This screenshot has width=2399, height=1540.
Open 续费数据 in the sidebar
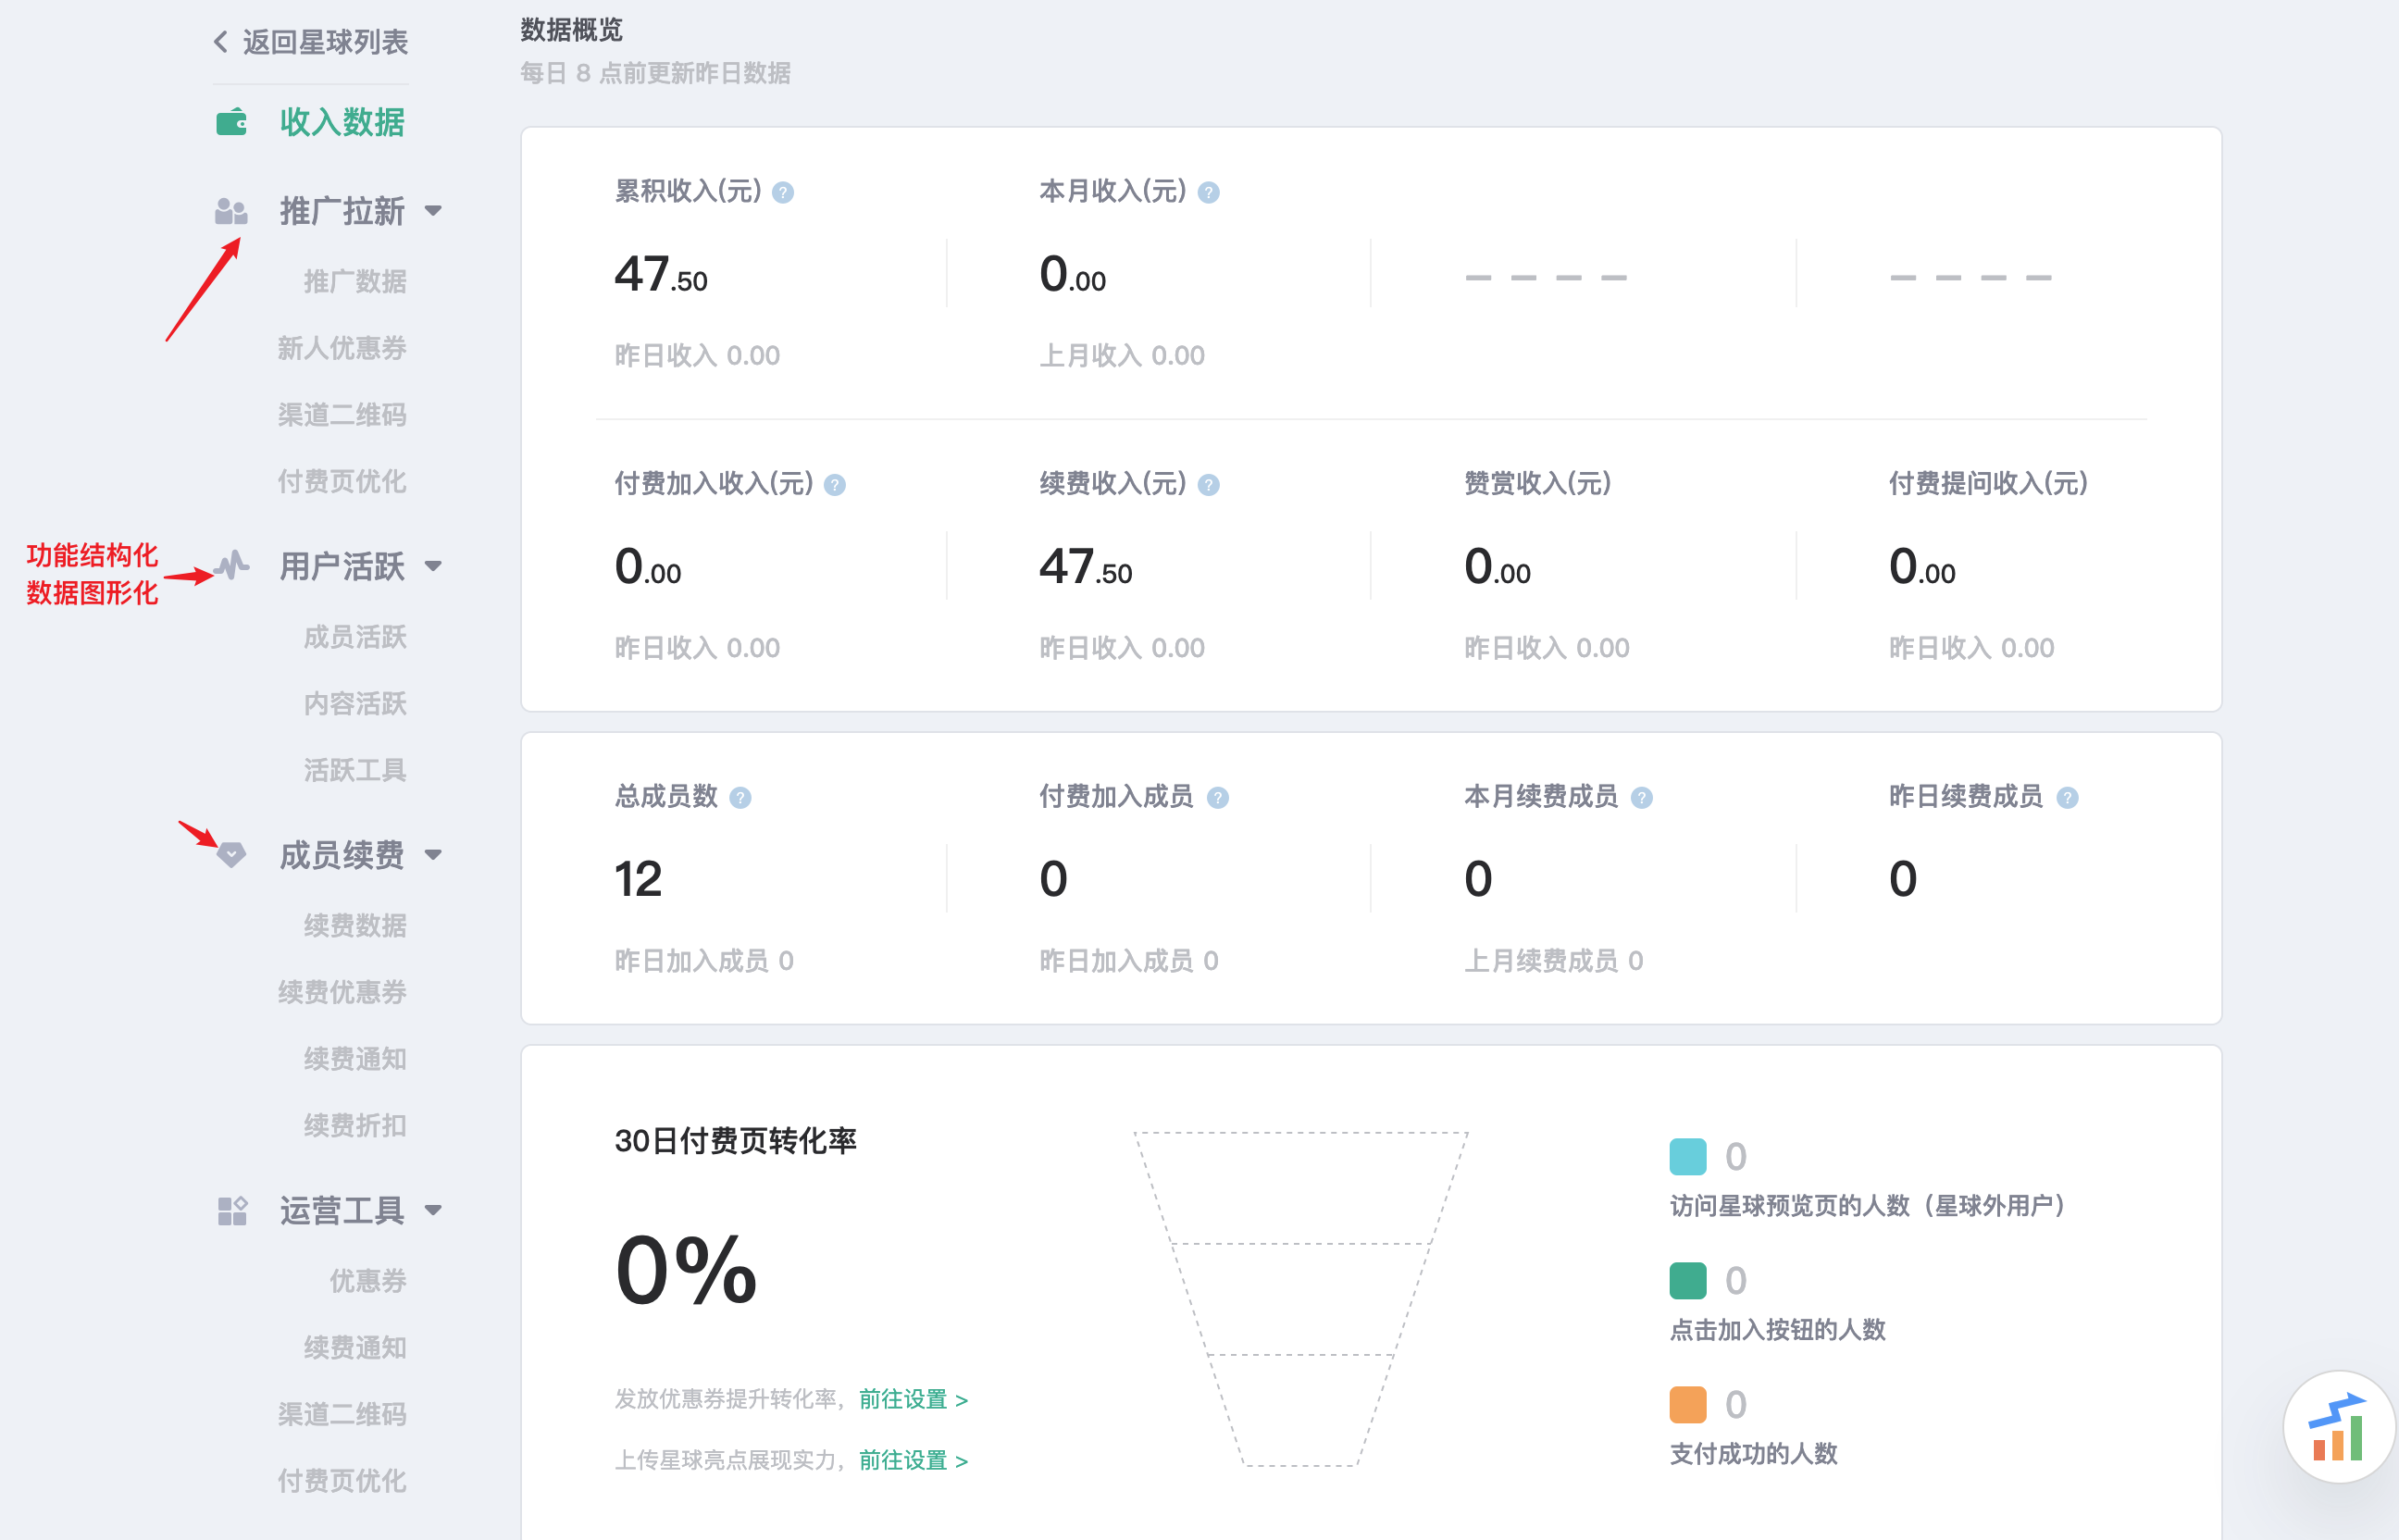pos(355,926)
